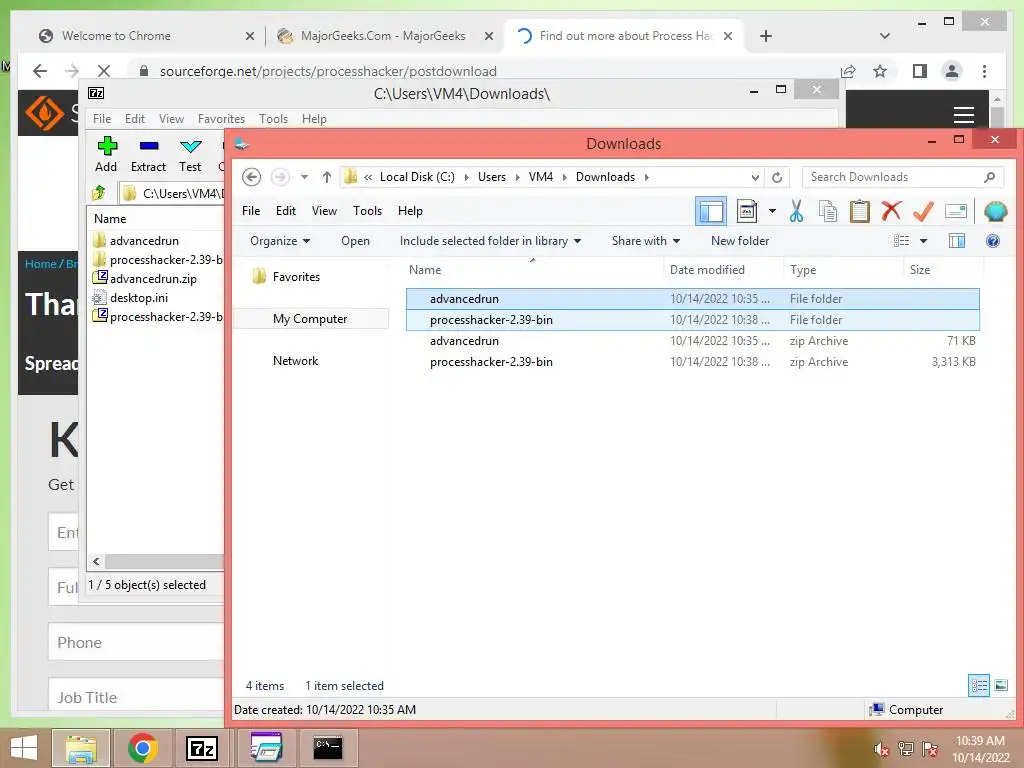The width and height of the screenshot is (1024, 768).
Task: Open the Edit menu in Downloads window
Action: 285,211
